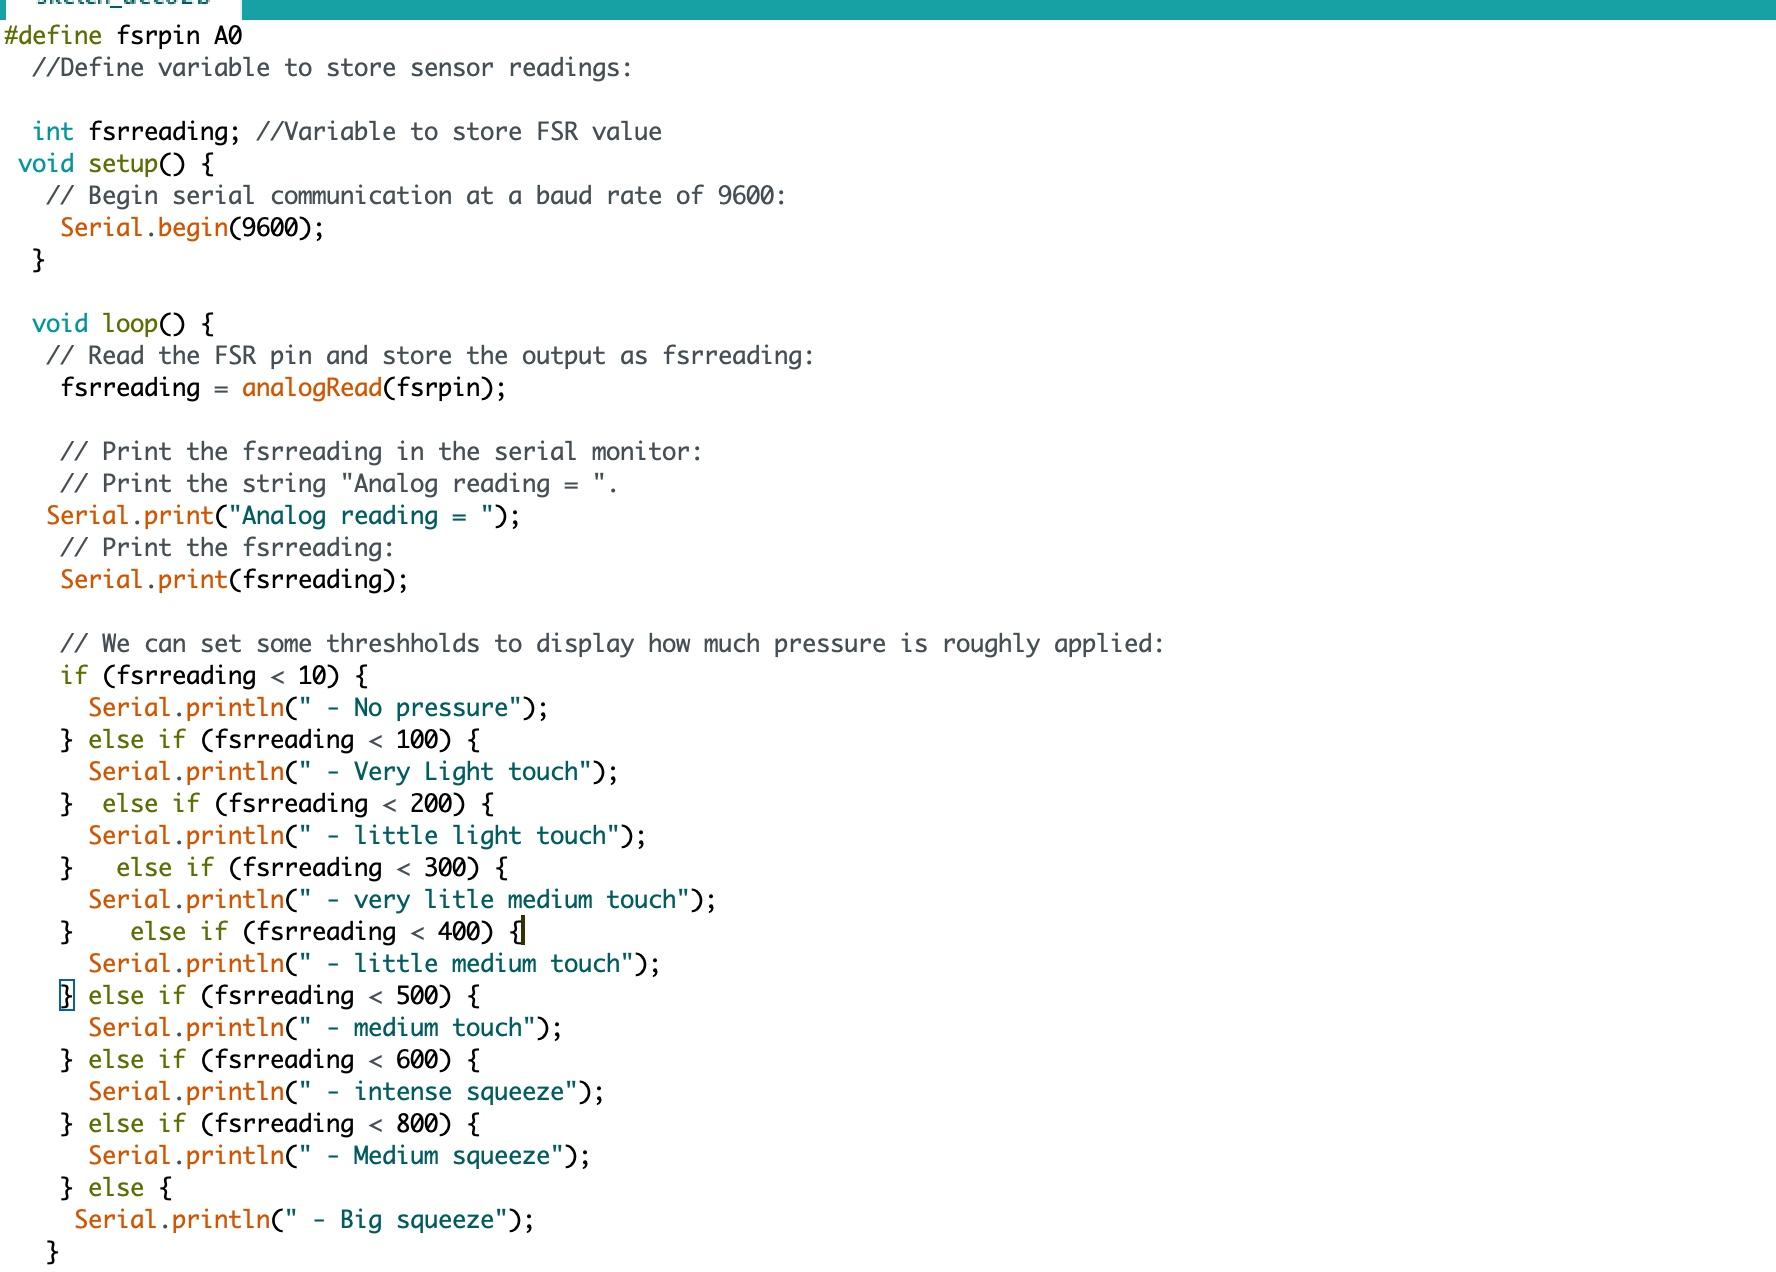The height and width of the screenshot is (1272, 1776).
Task: Click the 'else if (fsrreading < 400)' line
Action: click(x=292, y=932)
